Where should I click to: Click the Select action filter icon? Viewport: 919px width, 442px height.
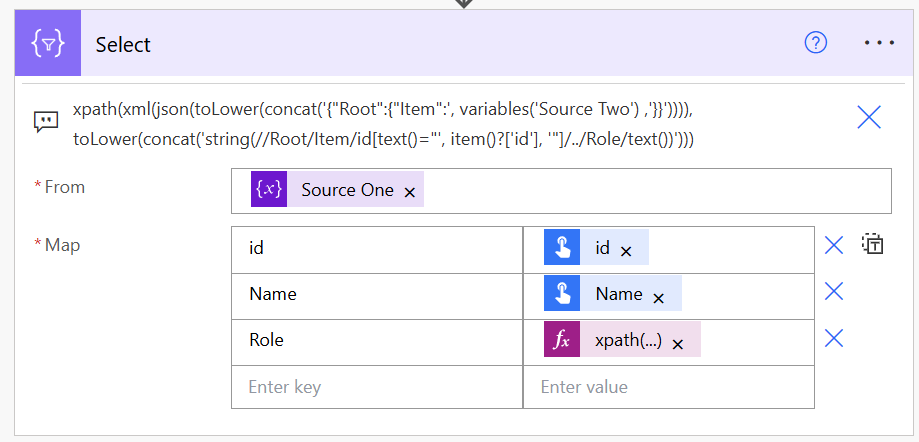tap(49, 44)
